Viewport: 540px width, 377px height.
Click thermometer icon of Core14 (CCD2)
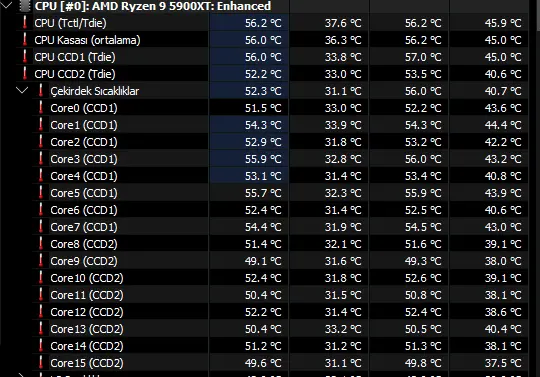tap(41, 345)
